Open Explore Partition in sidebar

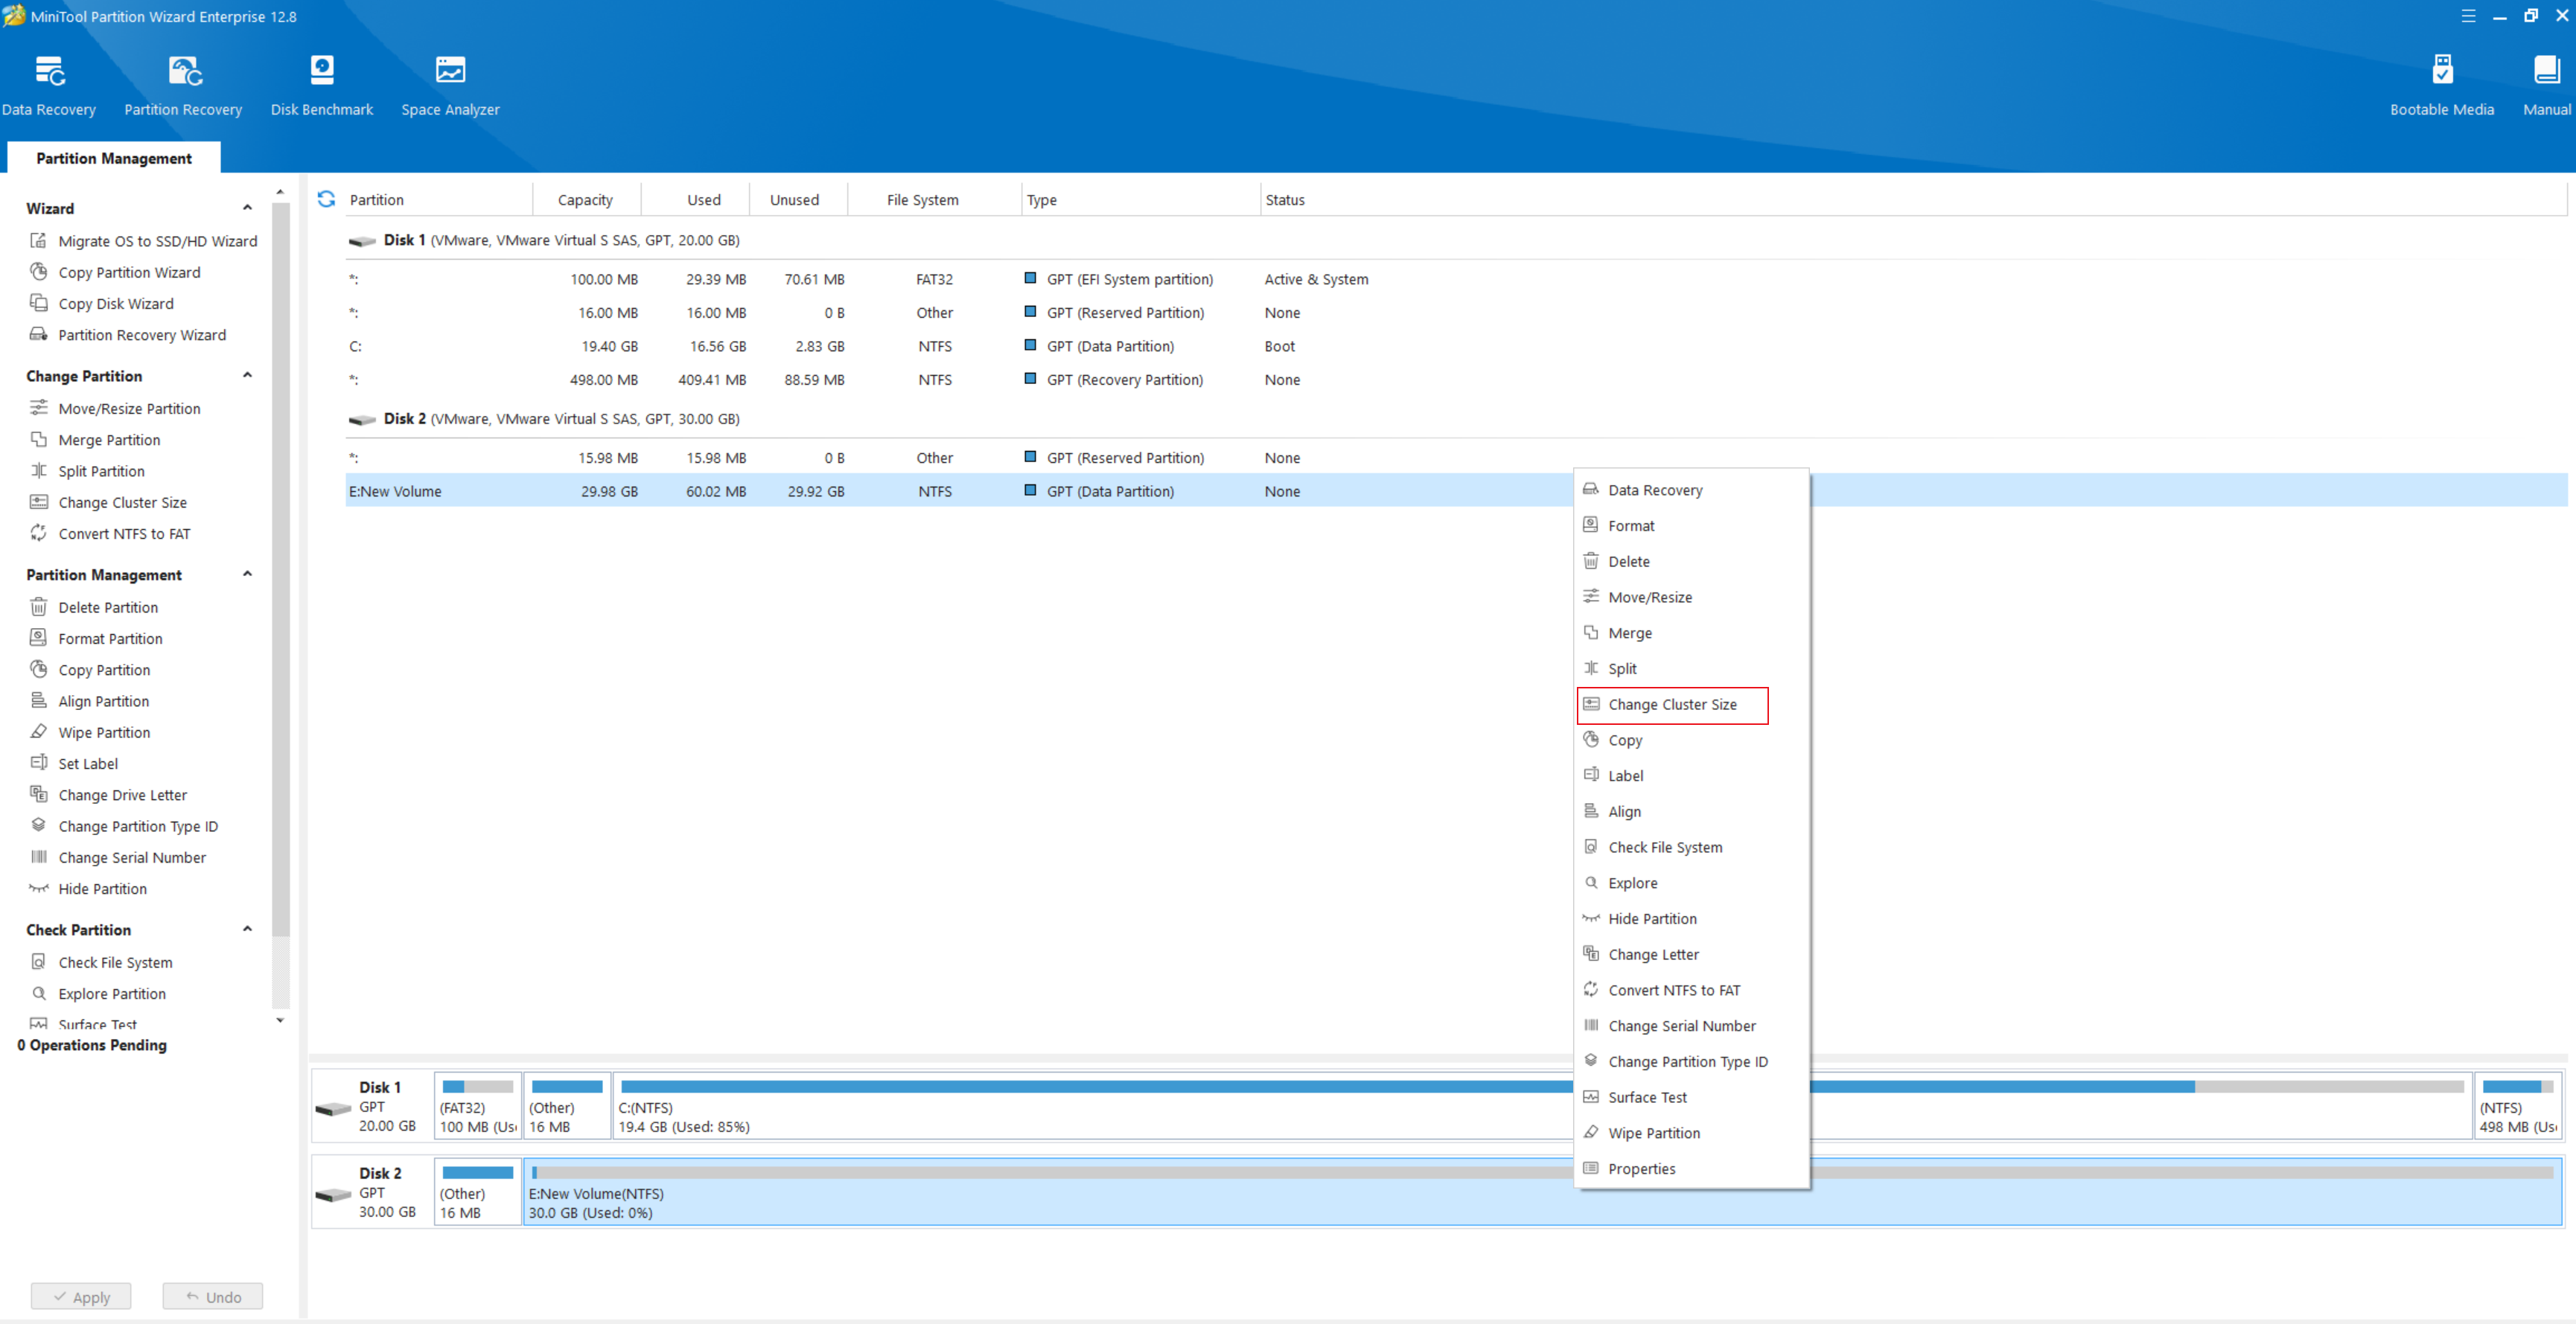click(x=99, y=994)
